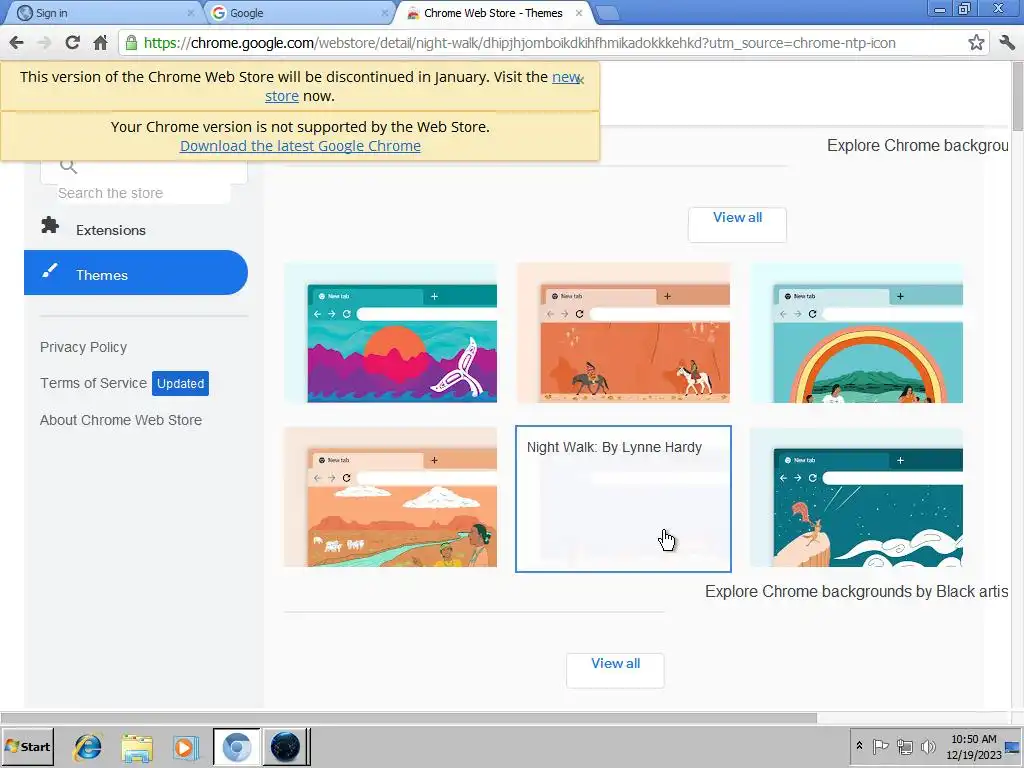Open the volume speaker tray icon
Image resolution: width=1024 pixels, height=768 pixels.
point(928,746)
